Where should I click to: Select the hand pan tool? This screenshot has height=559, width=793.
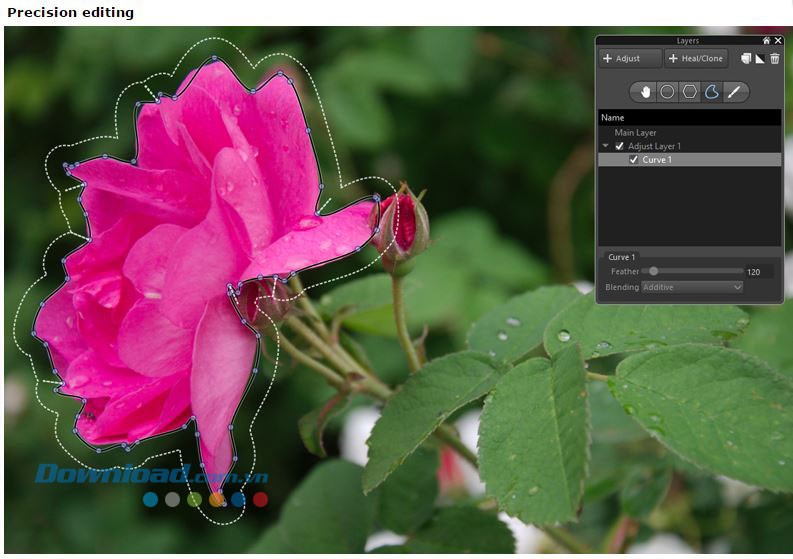tap(645, 92)
